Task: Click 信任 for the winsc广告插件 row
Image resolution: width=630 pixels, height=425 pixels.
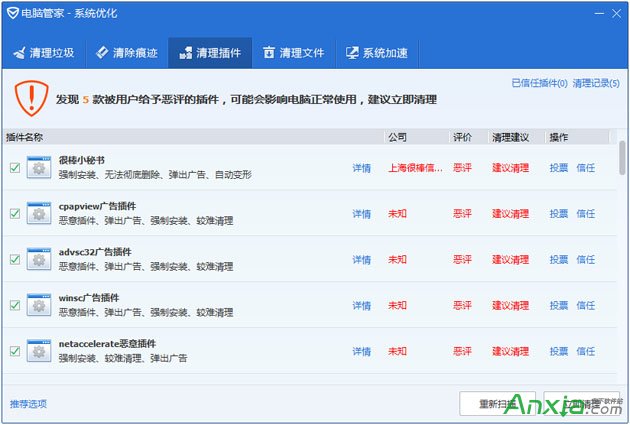Action: tap(586, 305)
